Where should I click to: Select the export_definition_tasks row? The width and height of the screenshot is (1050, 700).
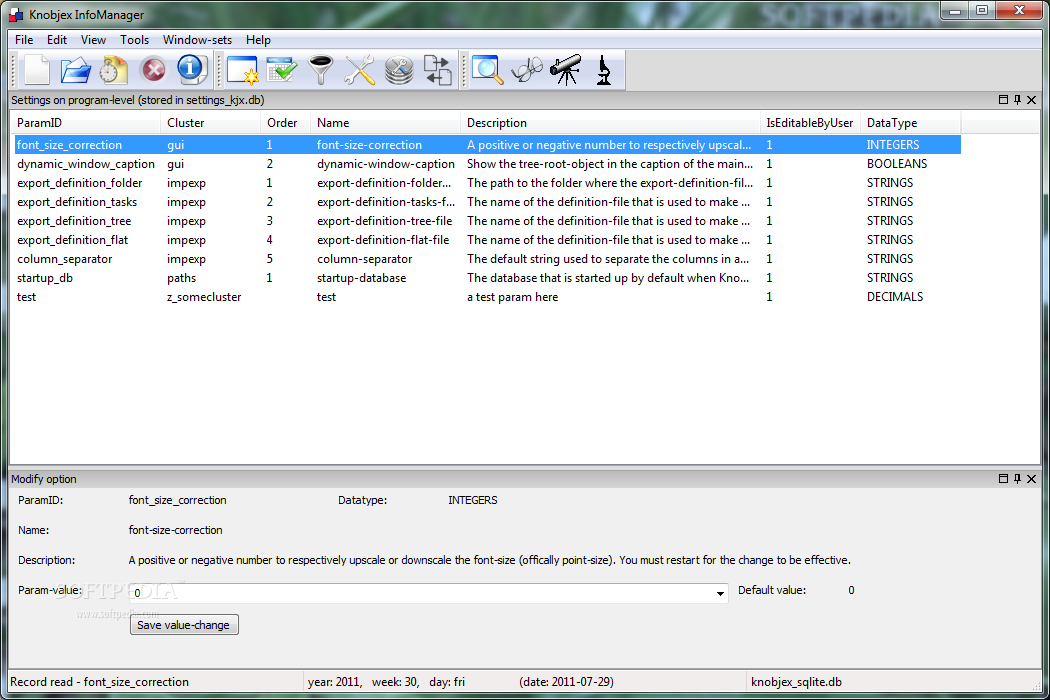488,202
